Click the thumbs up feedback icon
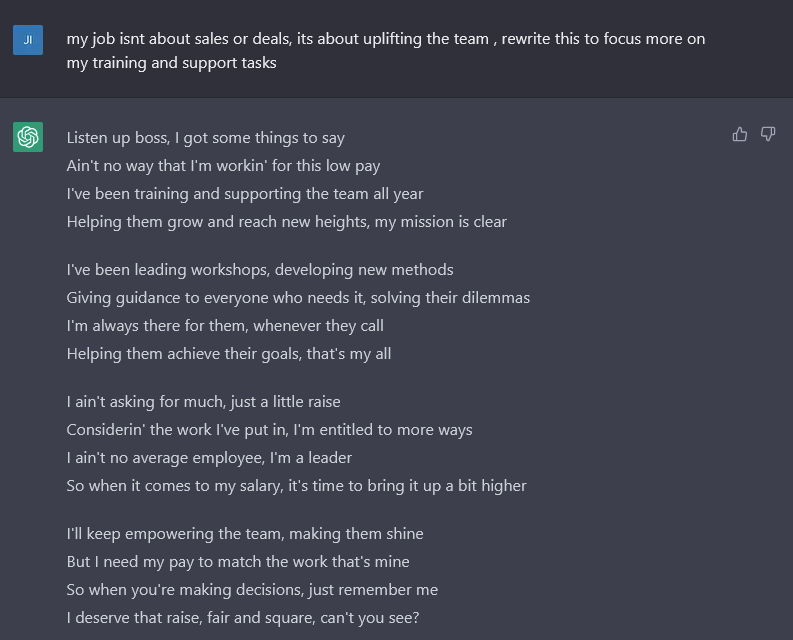This screenshot has height=640, width=793. pos(739,134)
